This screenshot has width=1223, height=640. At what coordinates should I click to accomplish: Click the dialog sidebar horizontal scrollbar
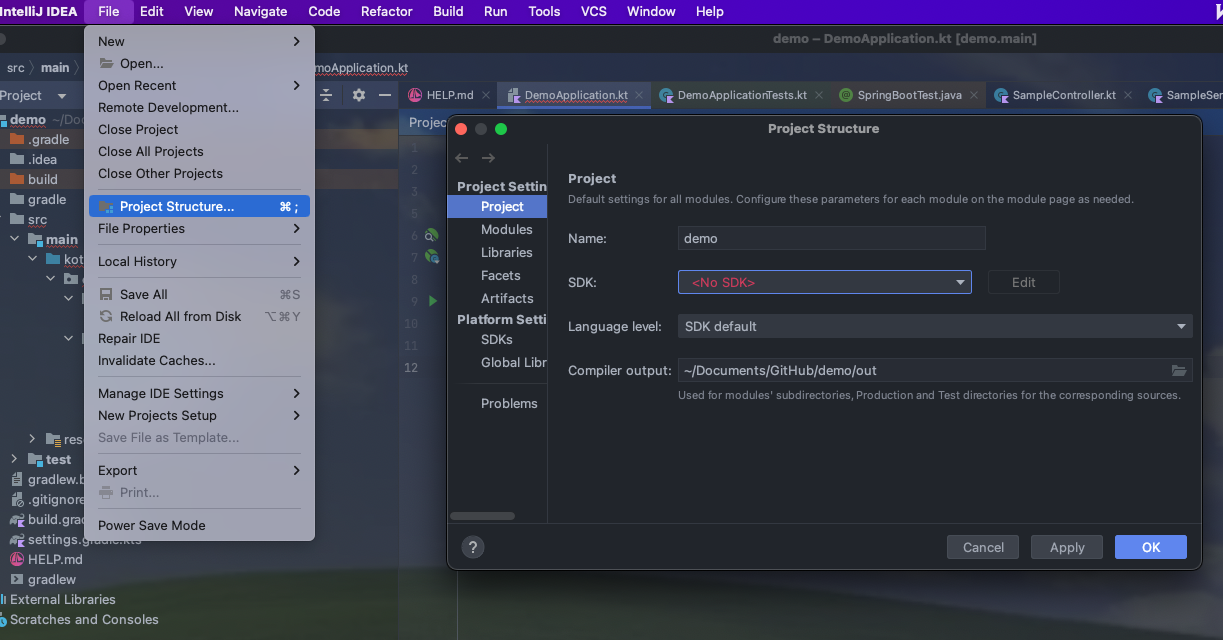pos(483,516)
